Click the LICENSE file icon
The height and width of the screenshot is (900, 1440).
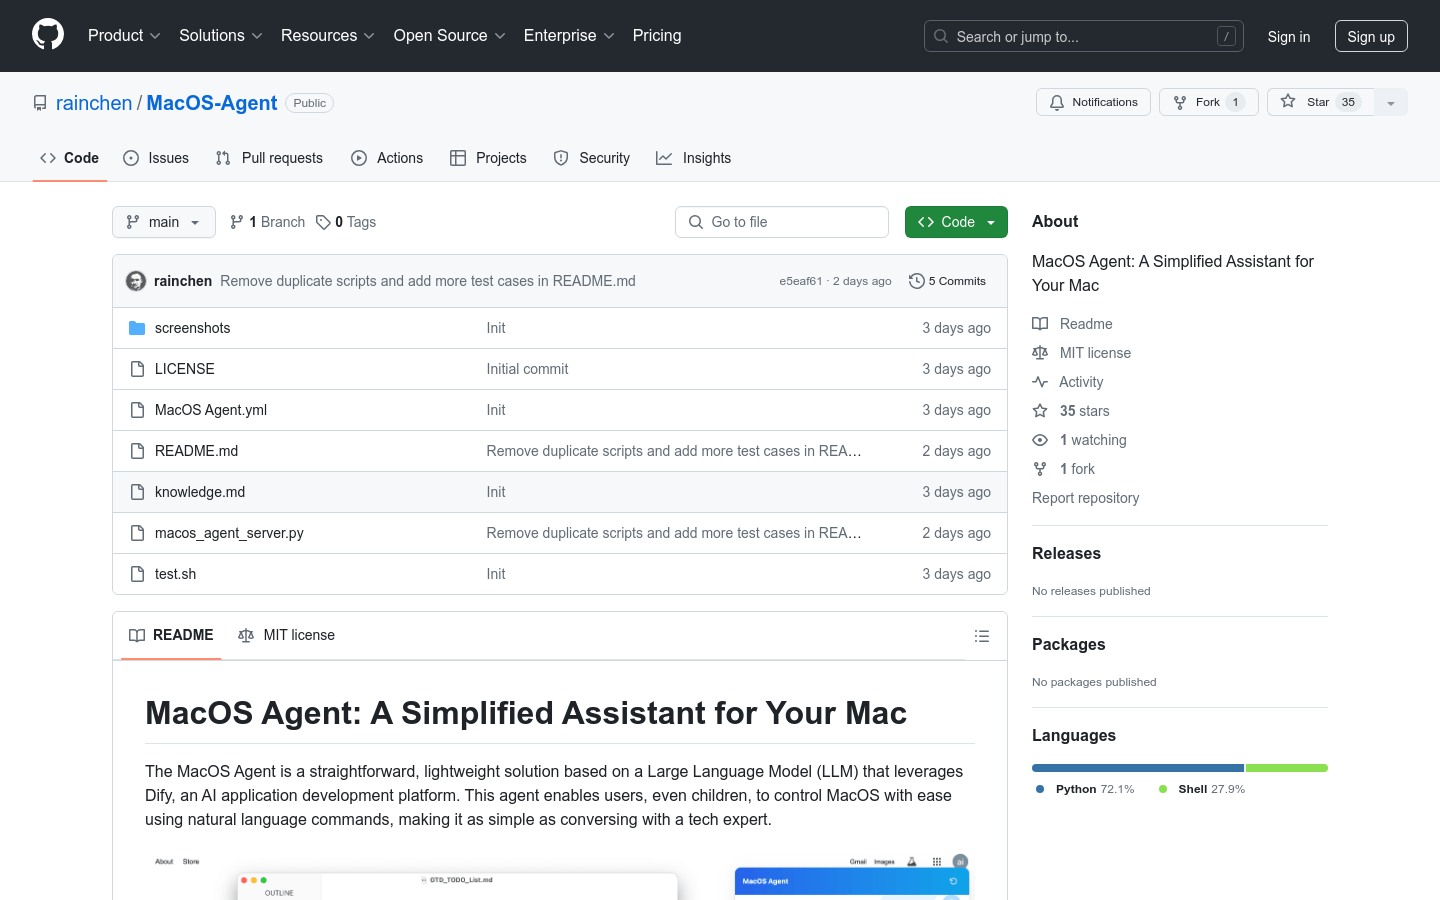(137, 369)
